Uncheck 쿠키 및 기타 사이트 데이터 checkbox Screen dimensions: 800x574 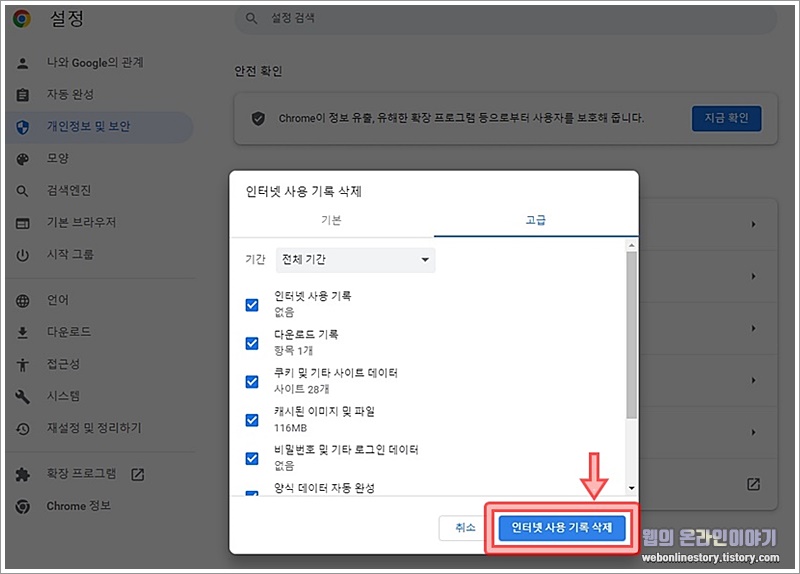(252, 382)
